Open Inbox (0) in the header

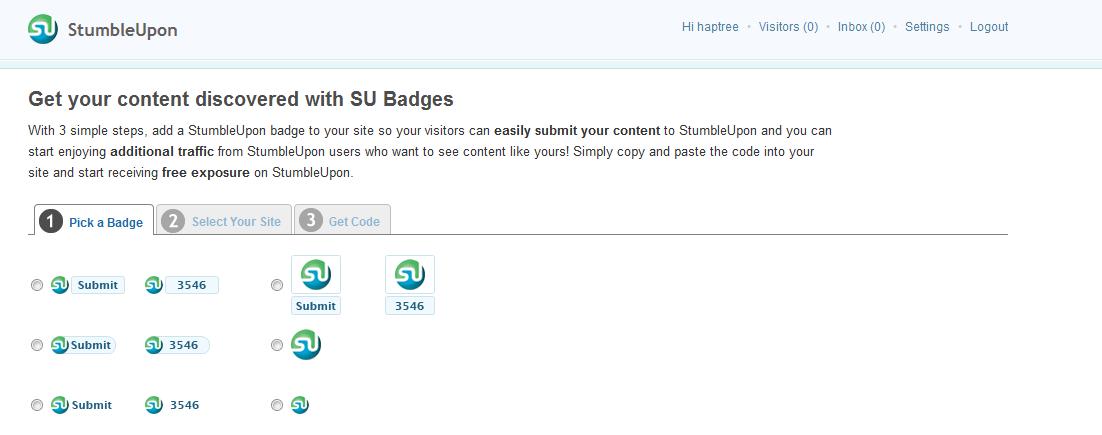862,27
